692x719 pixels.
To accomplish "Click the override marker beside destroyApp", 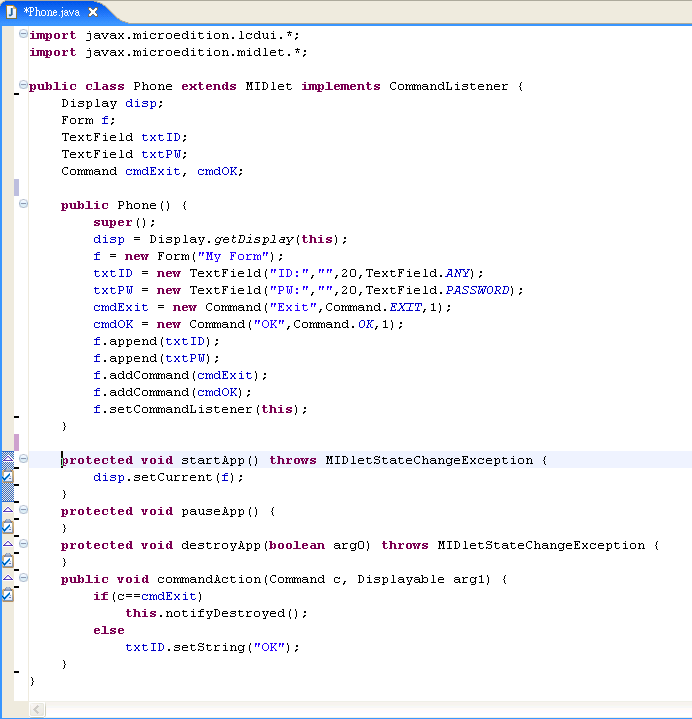I will tap(8, 543).
